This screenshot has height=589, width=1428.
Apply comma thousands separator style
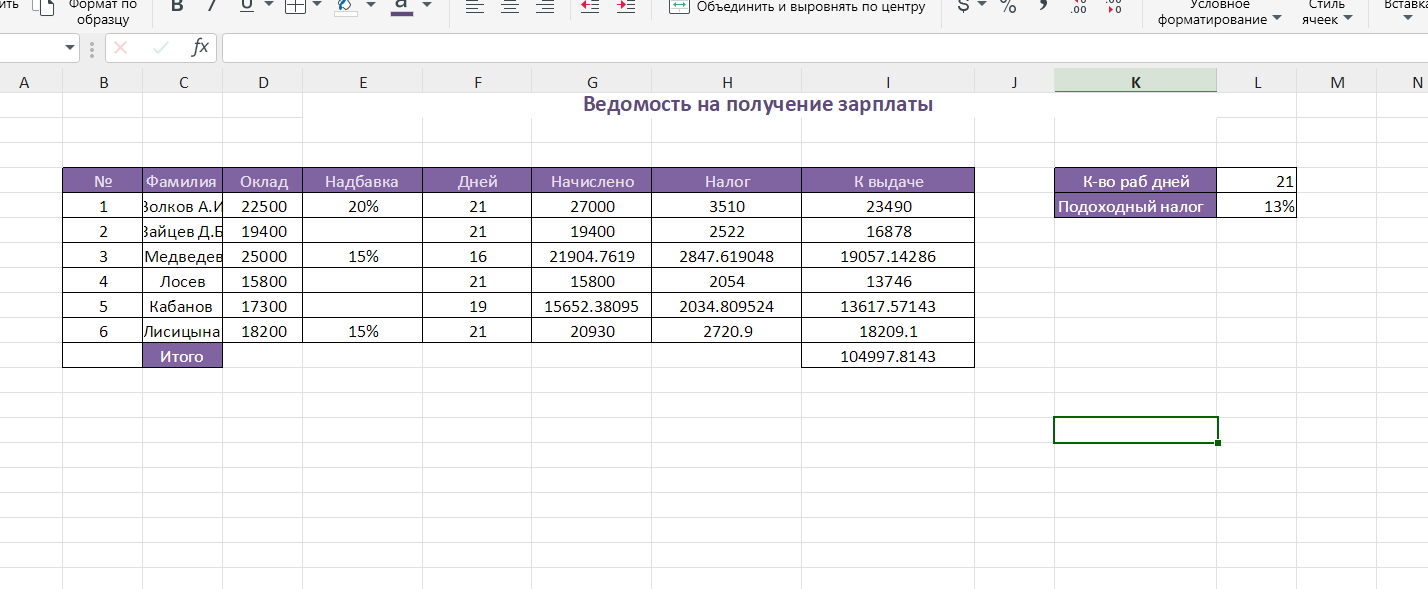coord(1043,6)
